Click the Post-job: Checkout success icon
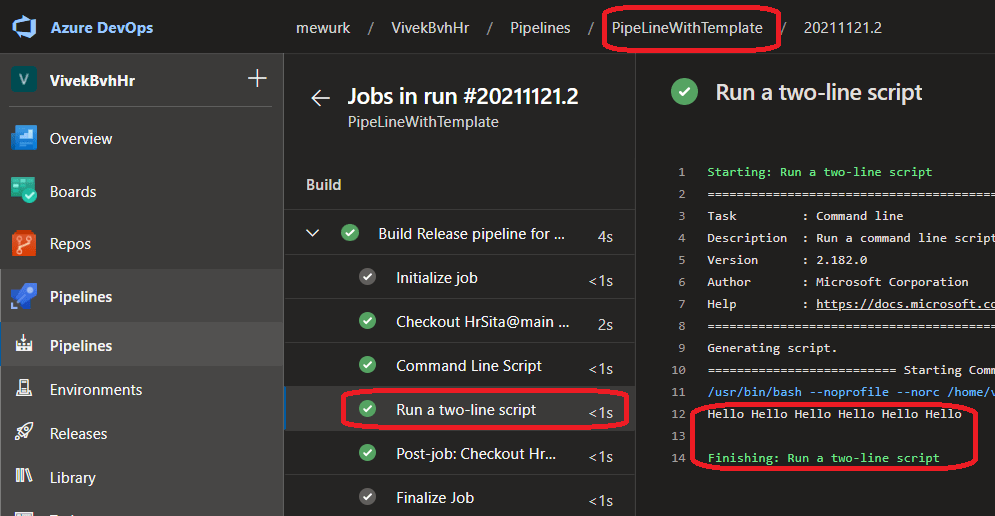The width and height of the screenshot is (995, 516). point(367,453)
